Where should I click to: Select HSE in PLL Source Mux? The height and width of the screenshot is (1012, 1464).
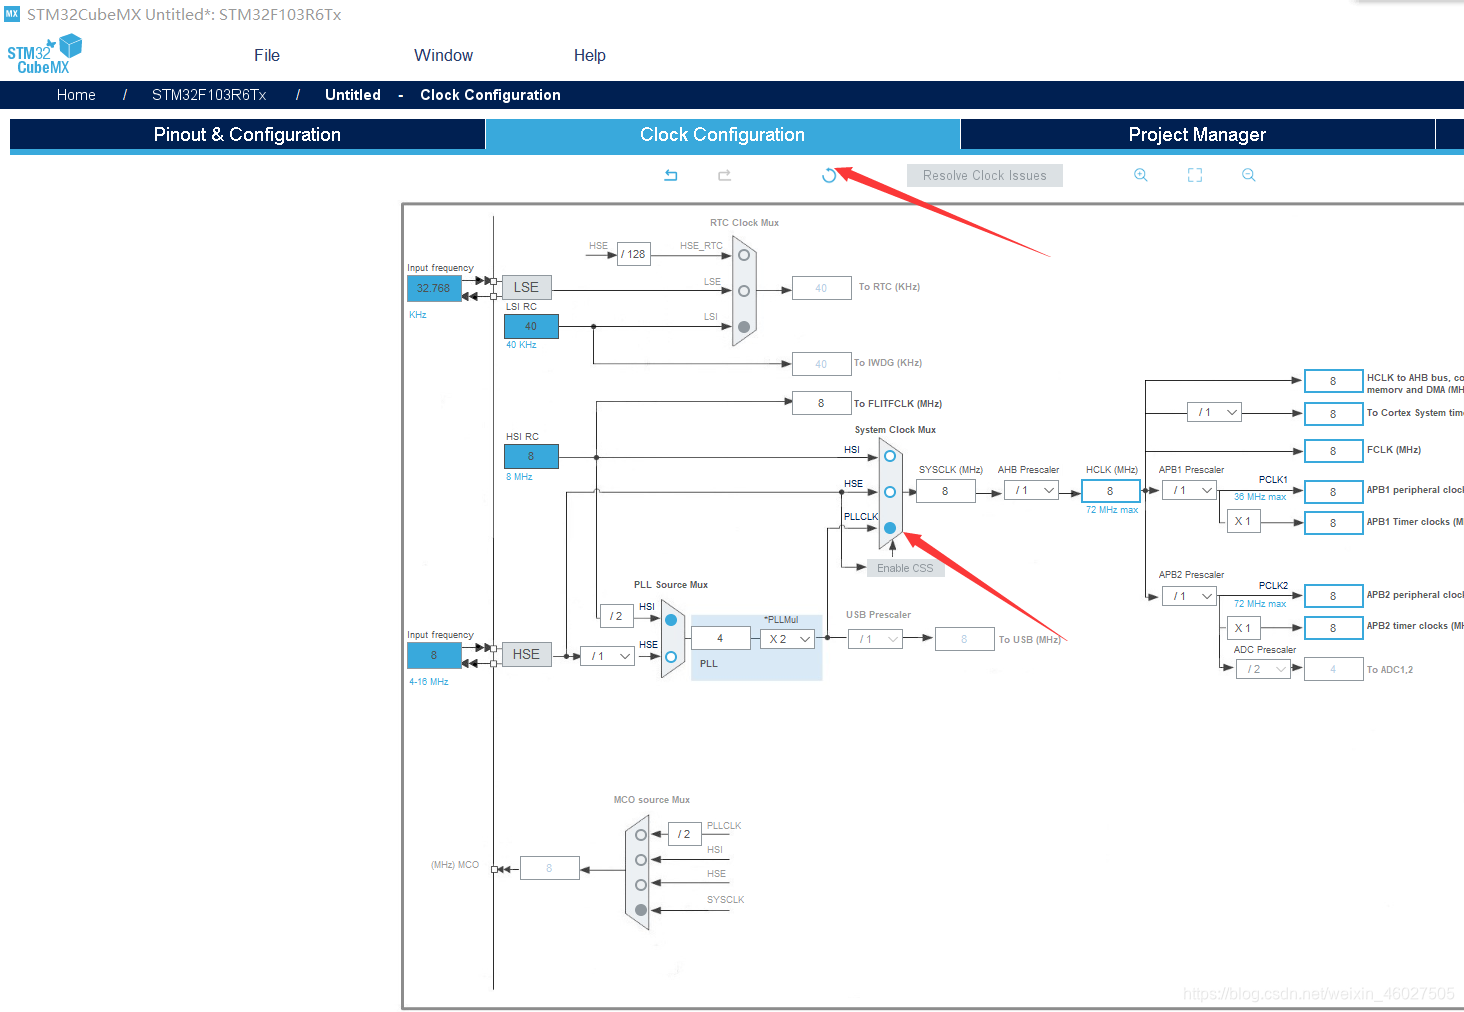[x=671, y=657]
